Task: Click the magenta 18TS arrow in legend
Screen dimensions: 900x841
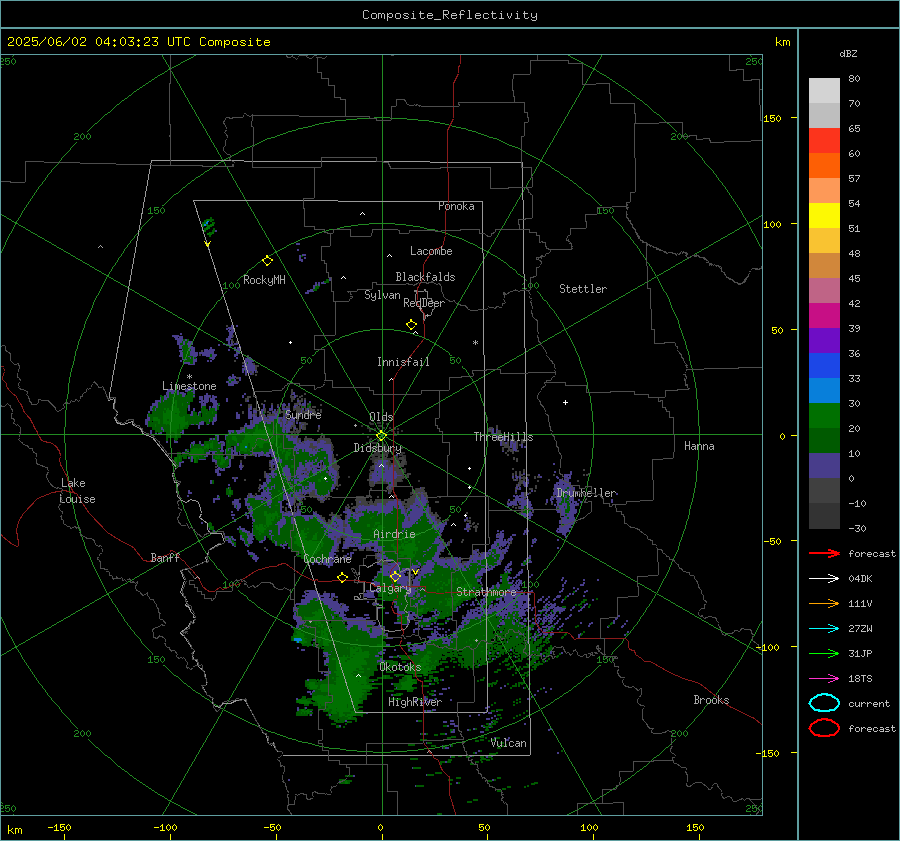Action: point(824,679)
